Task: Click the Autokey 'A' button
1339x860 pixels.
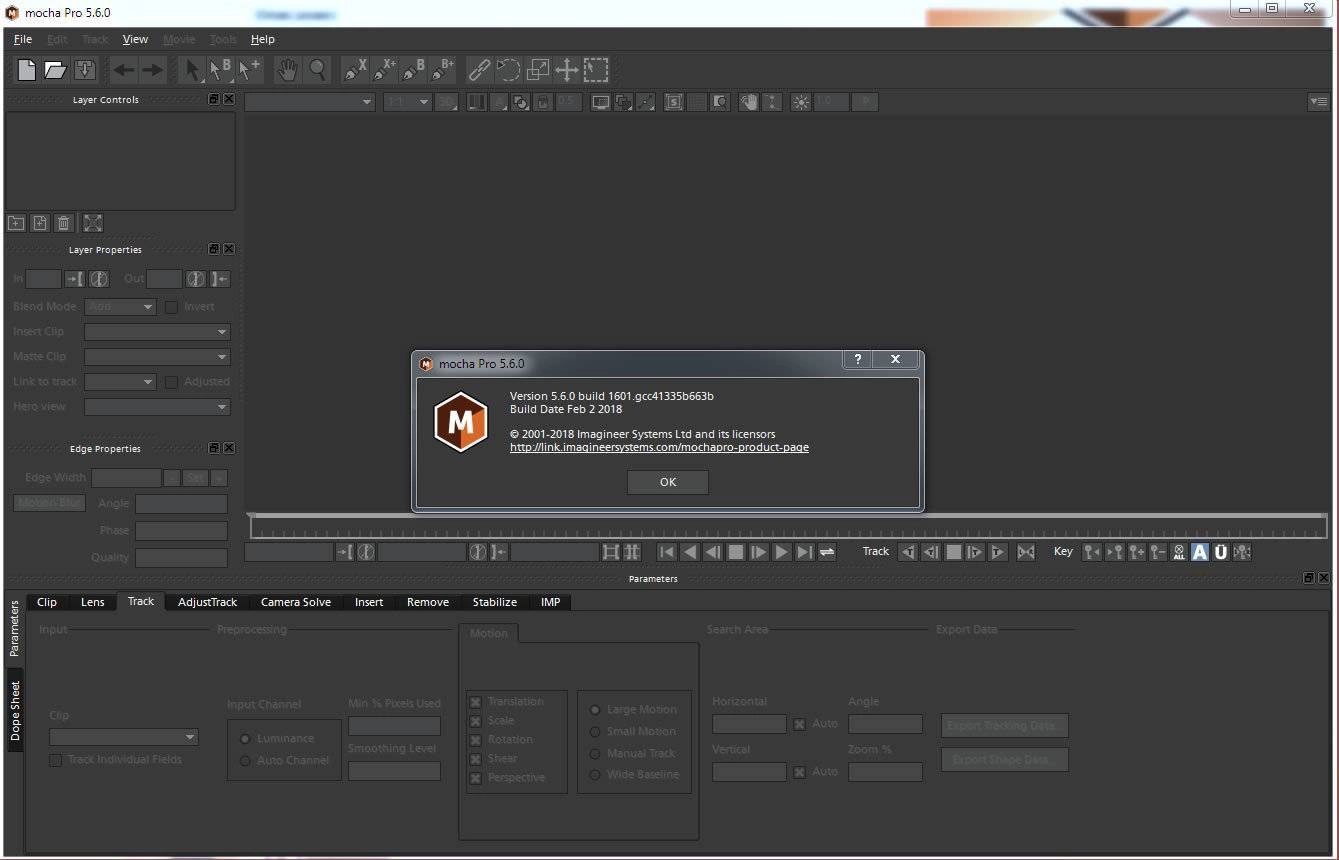Action: 1200,552
